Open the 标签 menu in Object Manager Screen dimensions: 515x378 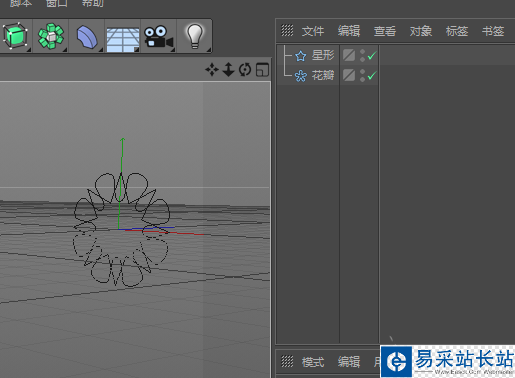(457, 31)
